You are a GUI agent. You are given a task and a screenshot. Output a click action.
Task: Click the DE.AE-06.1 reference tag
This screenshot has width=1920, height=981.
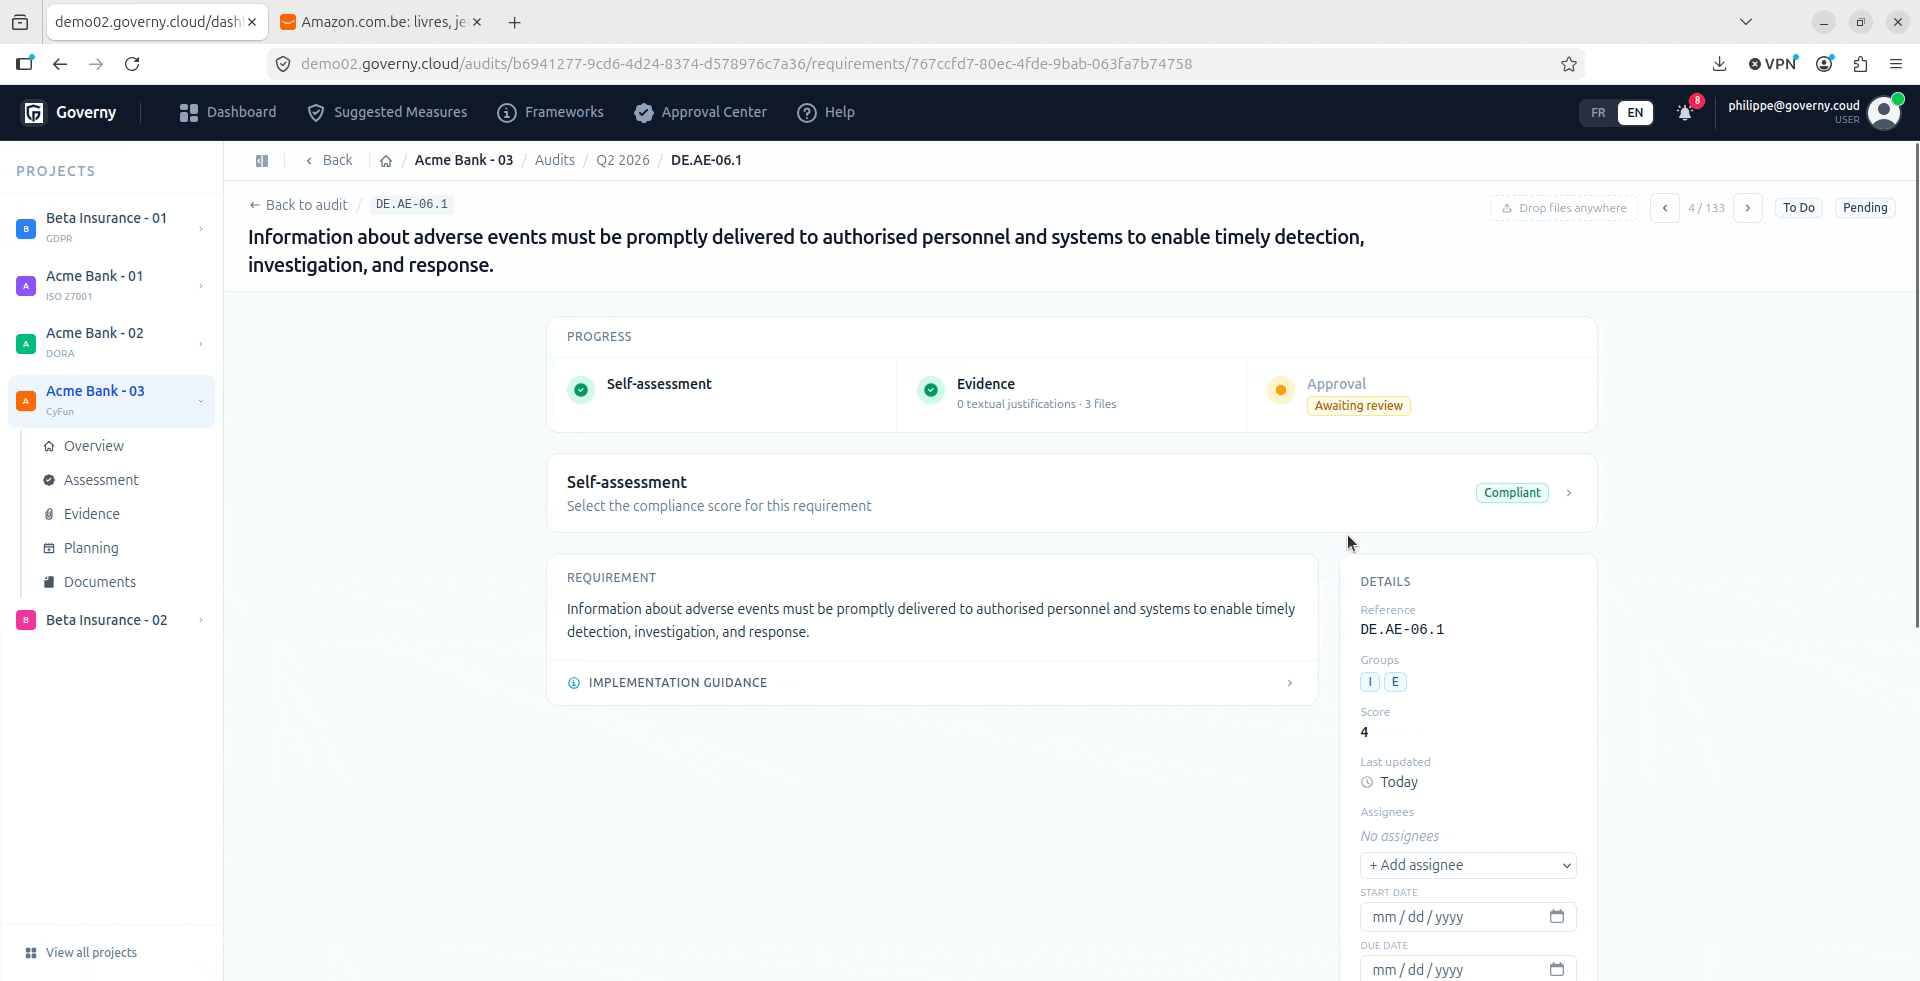tap(412, 205)
